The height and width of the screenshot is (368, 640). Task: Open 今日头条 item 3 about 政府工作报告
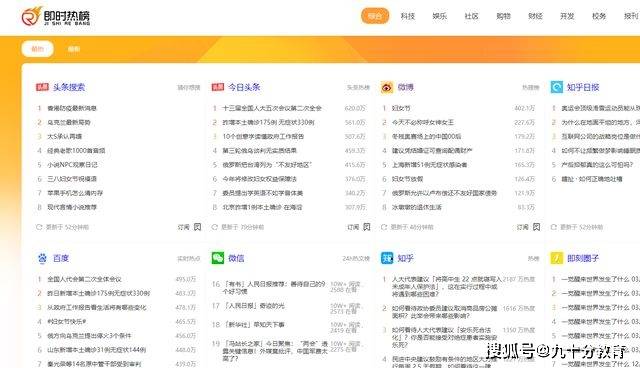coord(263,136)
